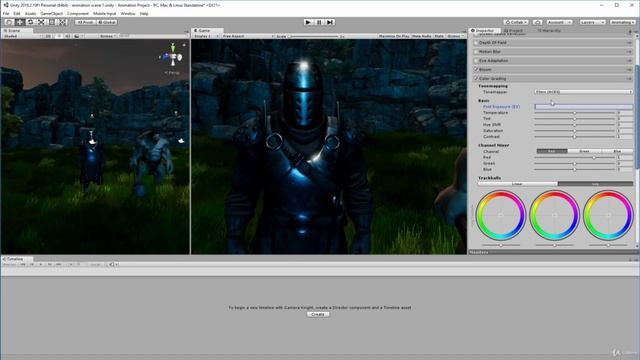
Task: Toggle Global/Local handle rotation button
Action: click(107, 22)
